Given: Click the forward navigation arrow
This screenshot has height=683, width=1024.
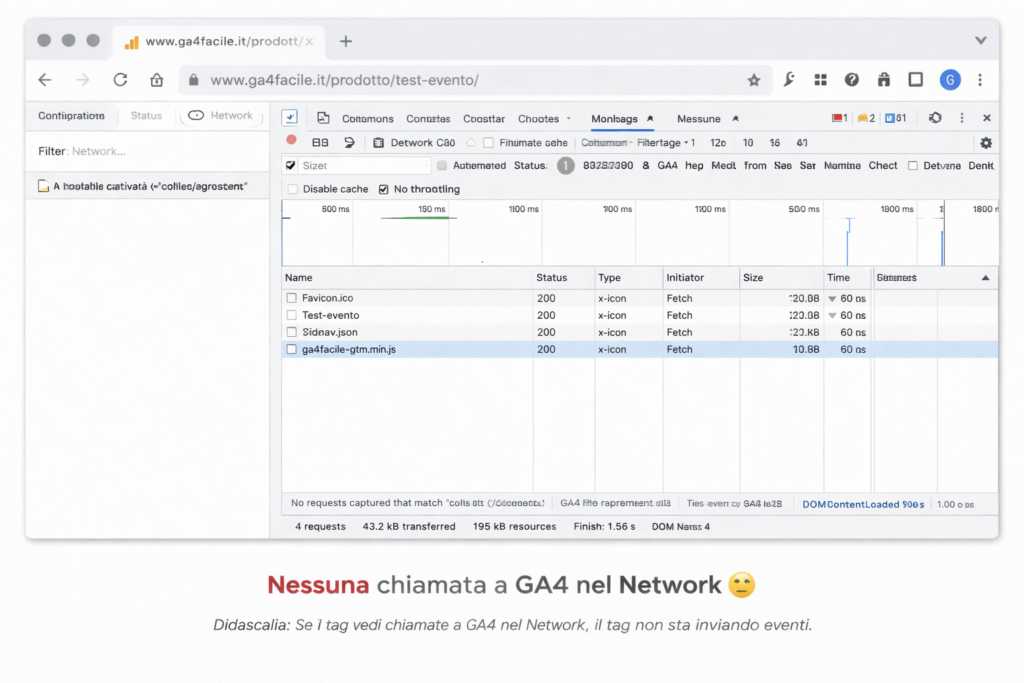Looking at the screenshot, I should (x=82, y=80).
